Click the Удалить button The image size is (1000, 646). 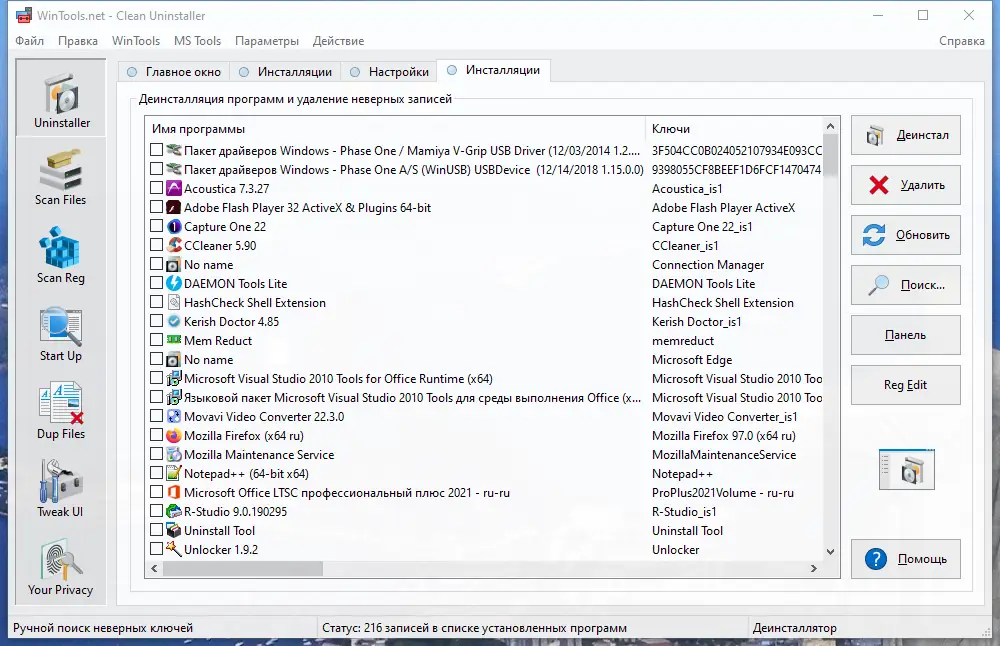[x=906, y=185]
